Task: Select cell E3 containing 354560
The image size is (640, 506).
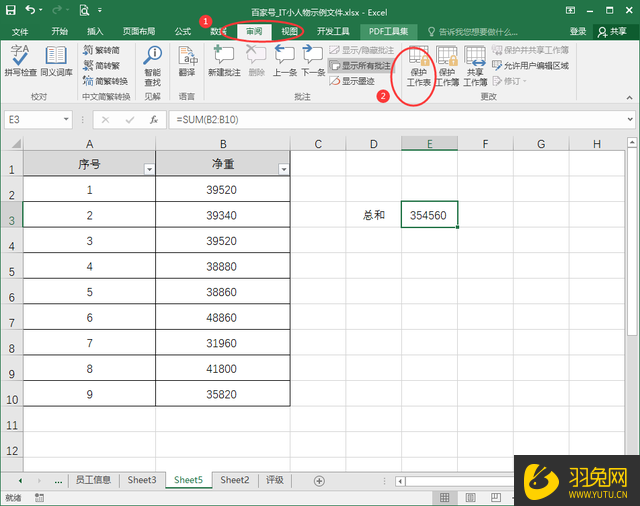Action: [429, 215]
